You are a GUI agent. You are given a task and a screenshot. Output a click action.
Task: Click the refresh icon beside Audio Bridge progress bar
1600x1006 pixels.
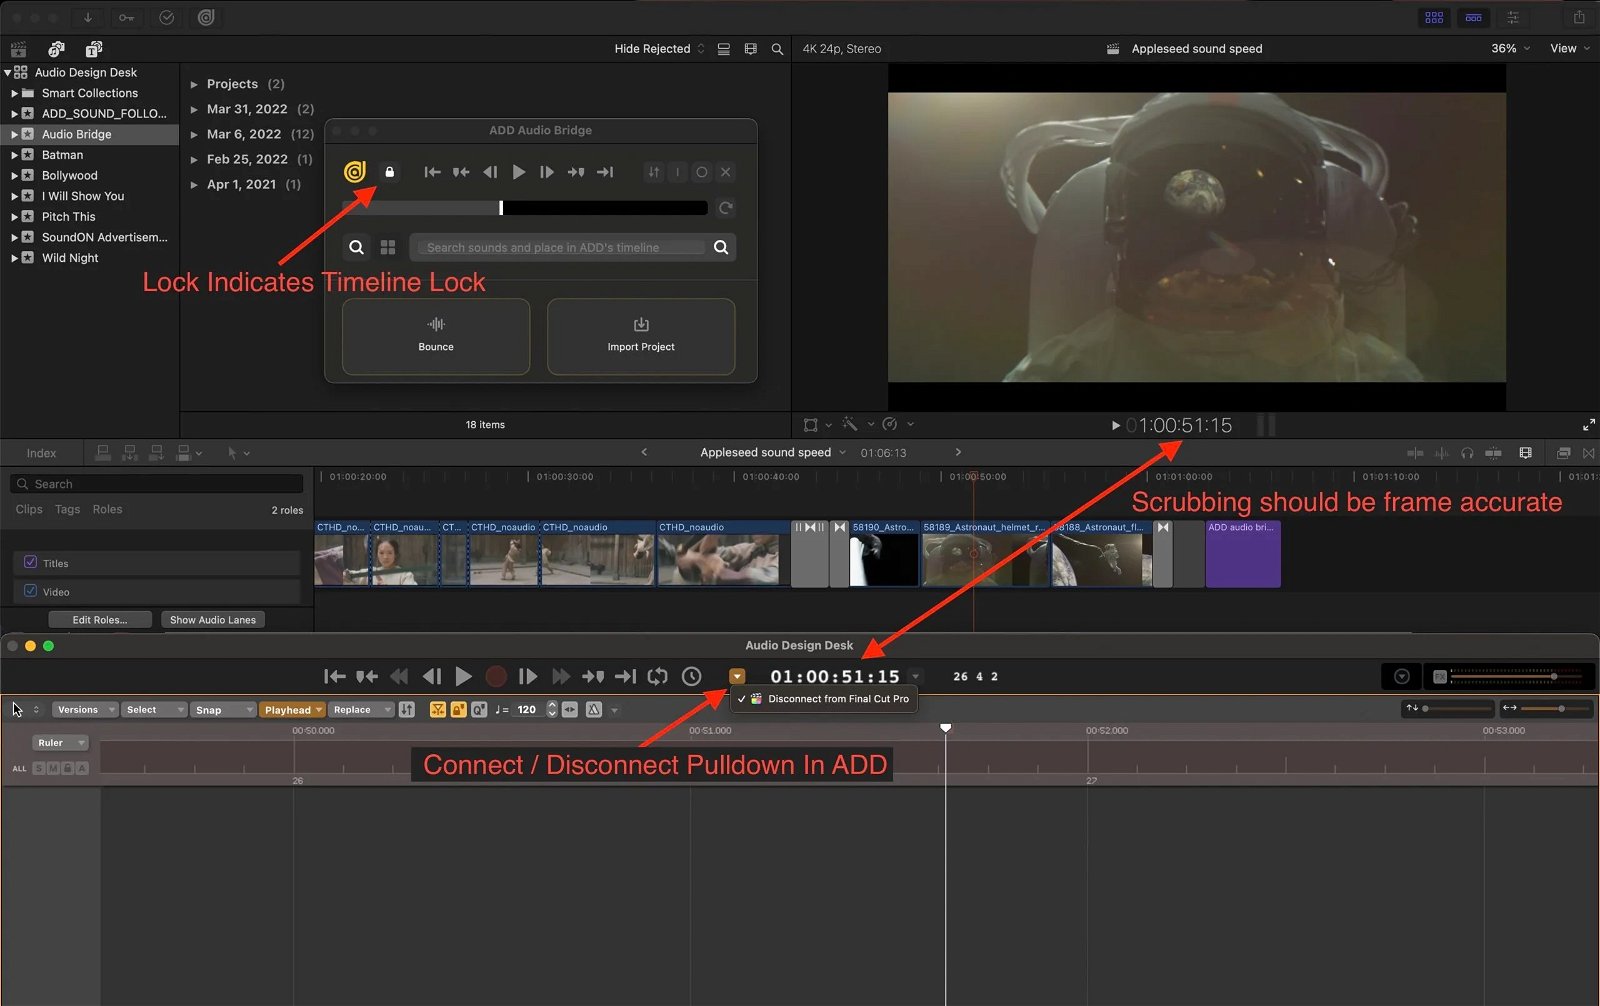click(726, 208)
